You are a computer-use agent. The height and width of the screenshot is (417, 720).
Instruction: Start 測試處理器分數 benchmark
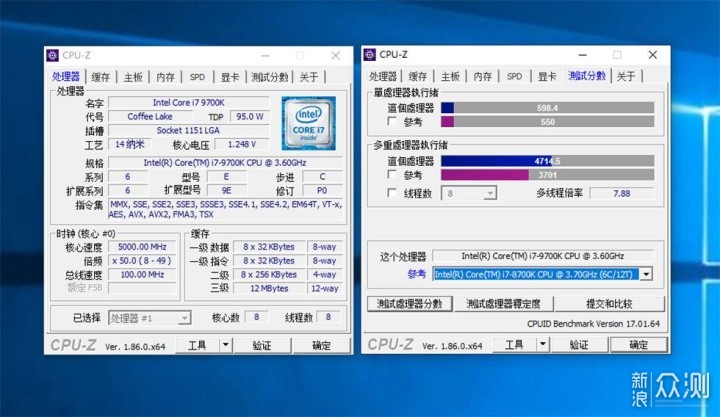click(x=410, y=304)
